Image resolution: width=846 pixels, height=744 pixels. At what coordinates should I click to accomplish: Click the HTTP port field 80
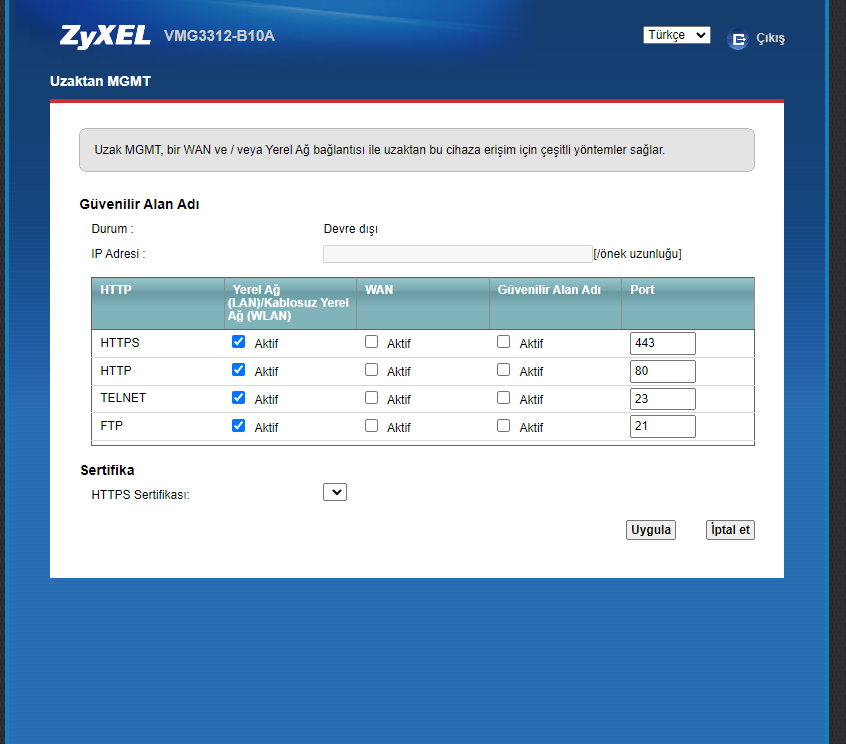(663, 371)
